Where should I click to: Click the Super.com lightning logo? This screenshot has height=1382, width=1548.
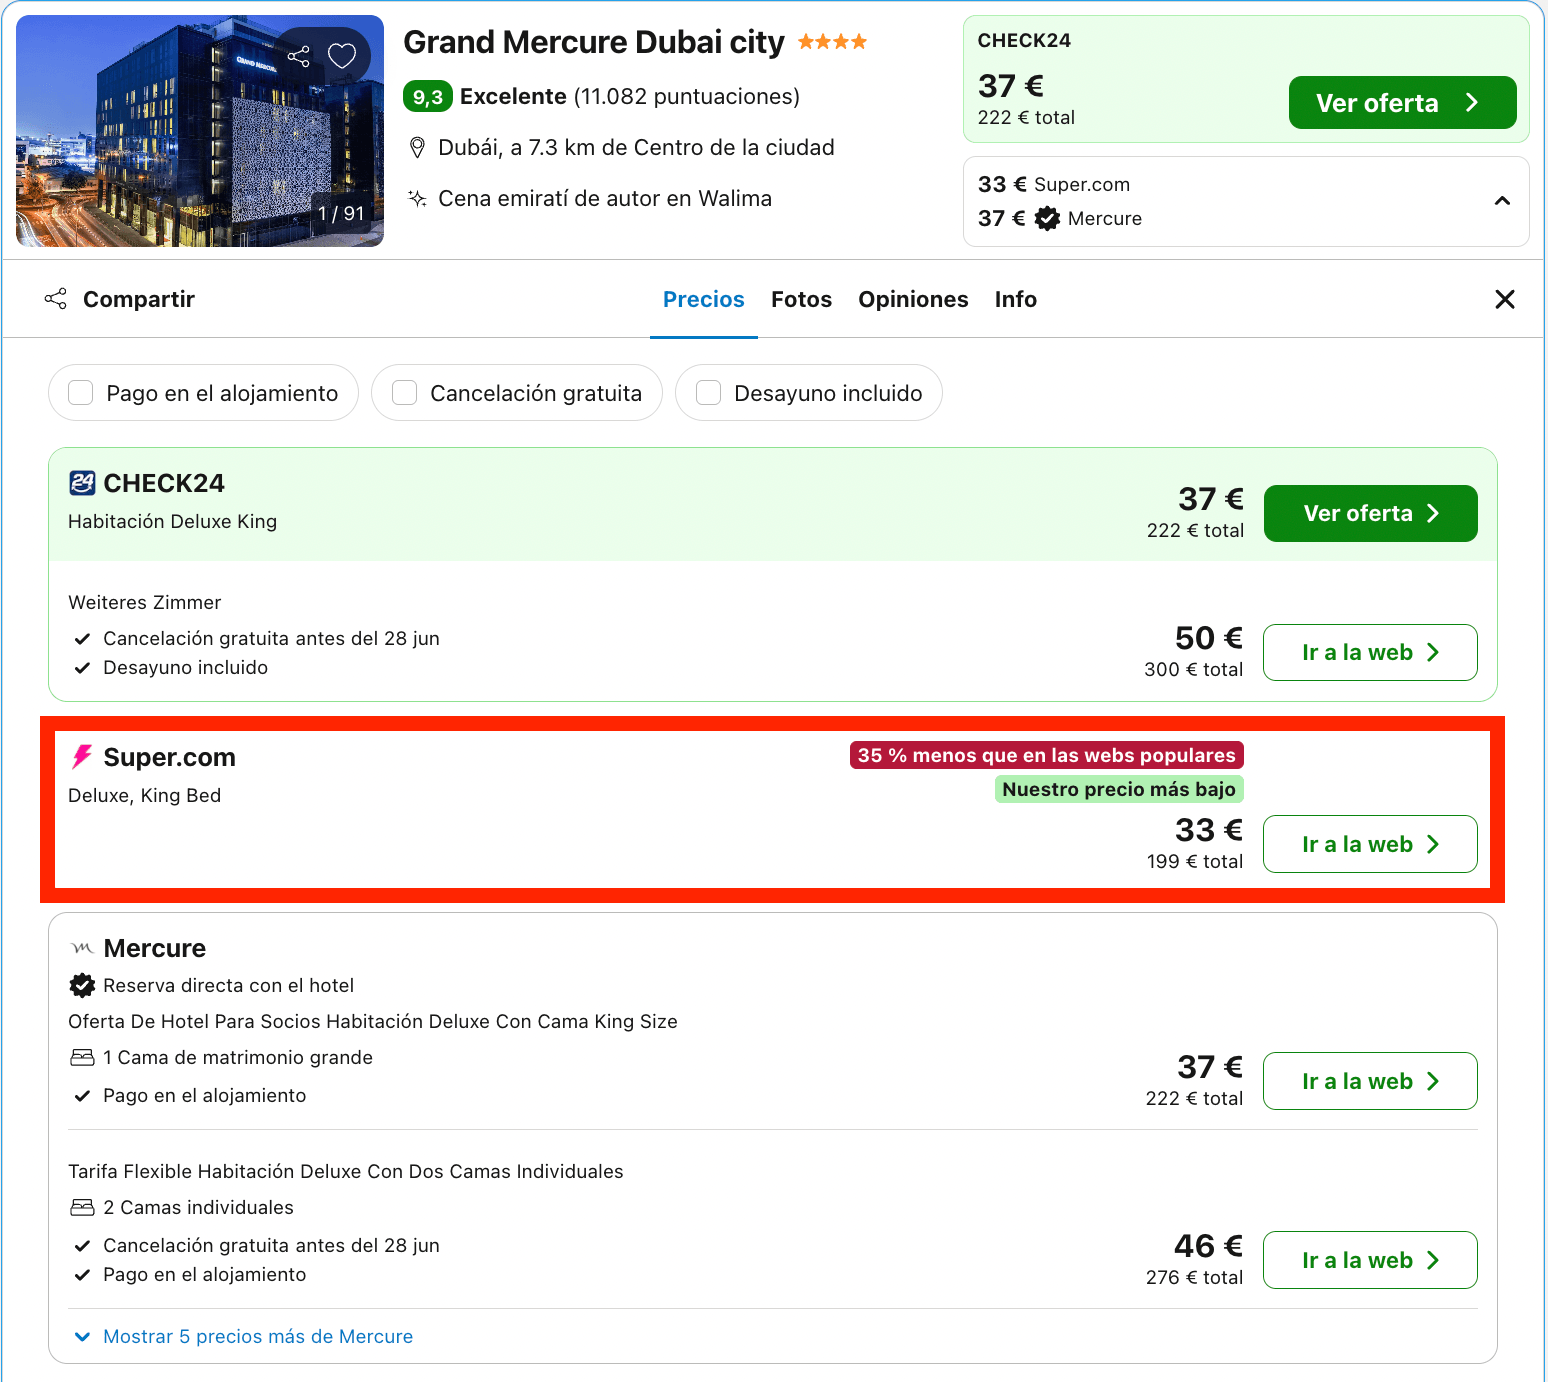82,757
